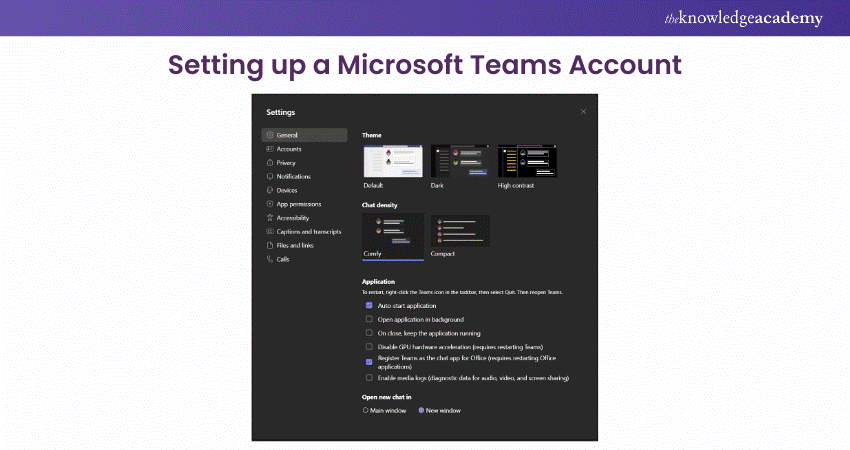Select New window radio button
Viewport: 850px width, 450px height.
coord(421,410)
